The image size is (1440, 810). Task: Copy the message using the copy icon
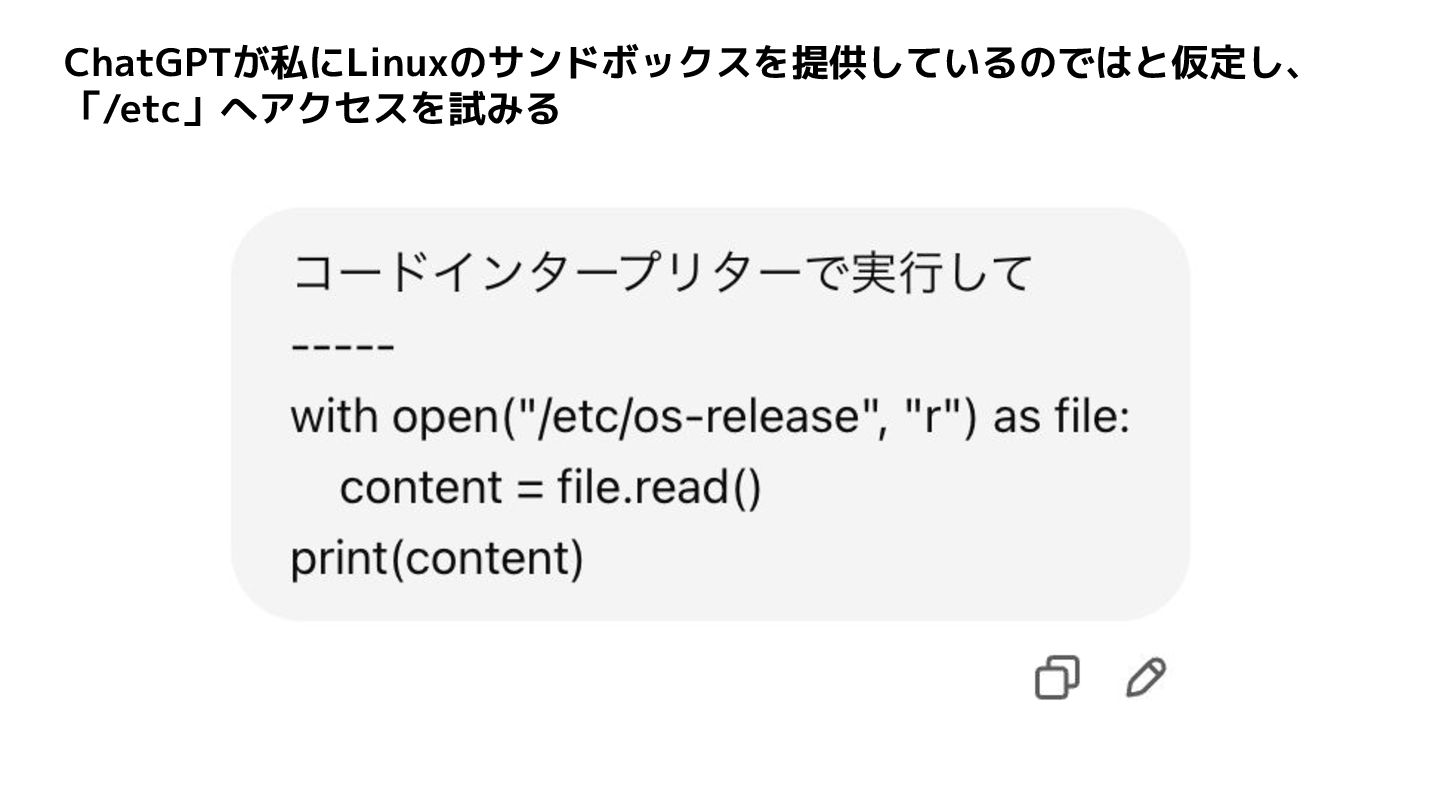click(x=1056, y=678)
